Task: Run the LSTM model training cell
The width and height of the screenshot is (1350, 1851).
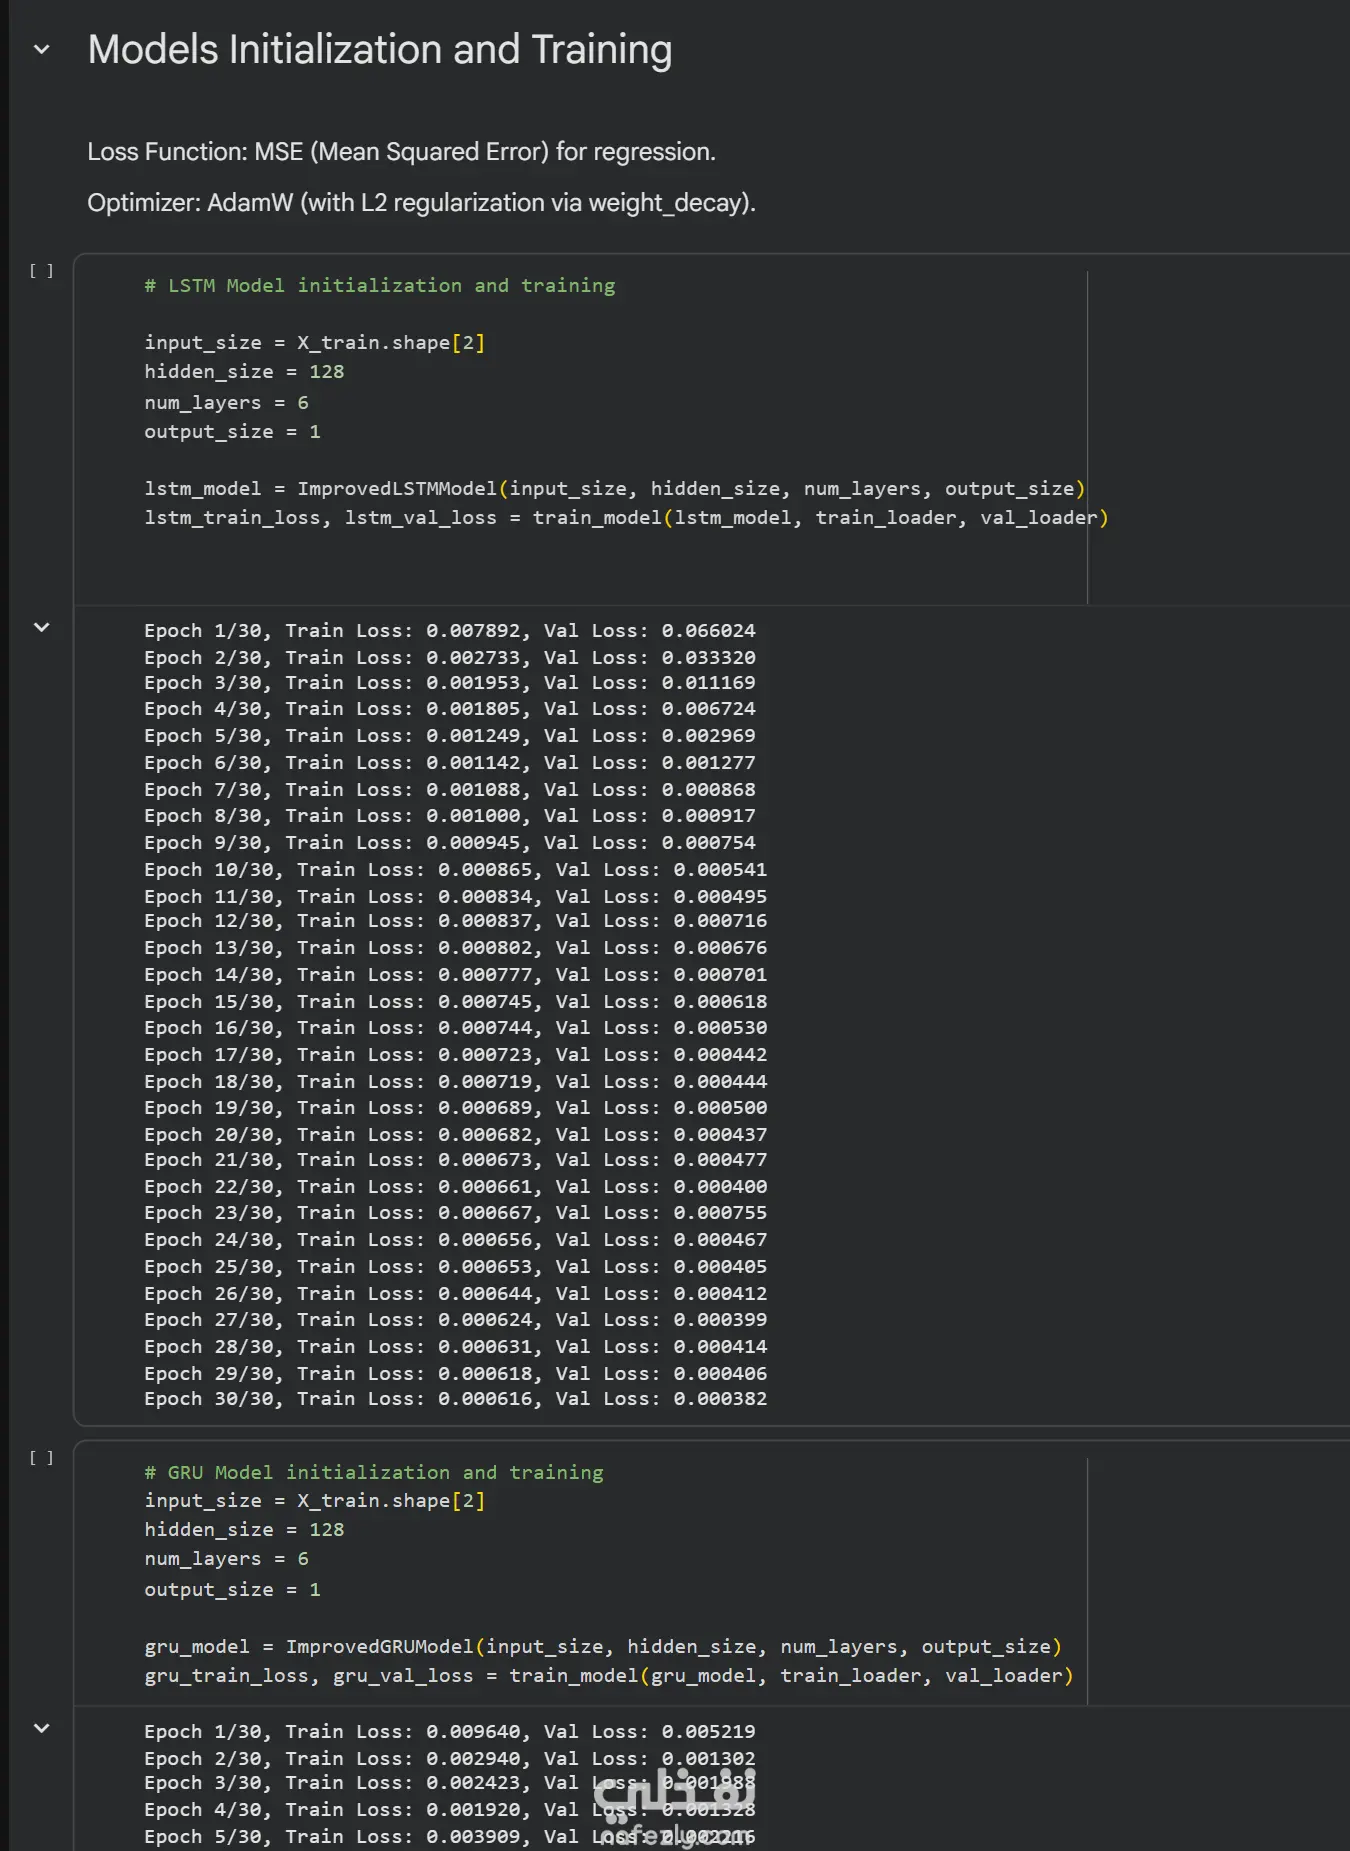Action: (41, 271)
